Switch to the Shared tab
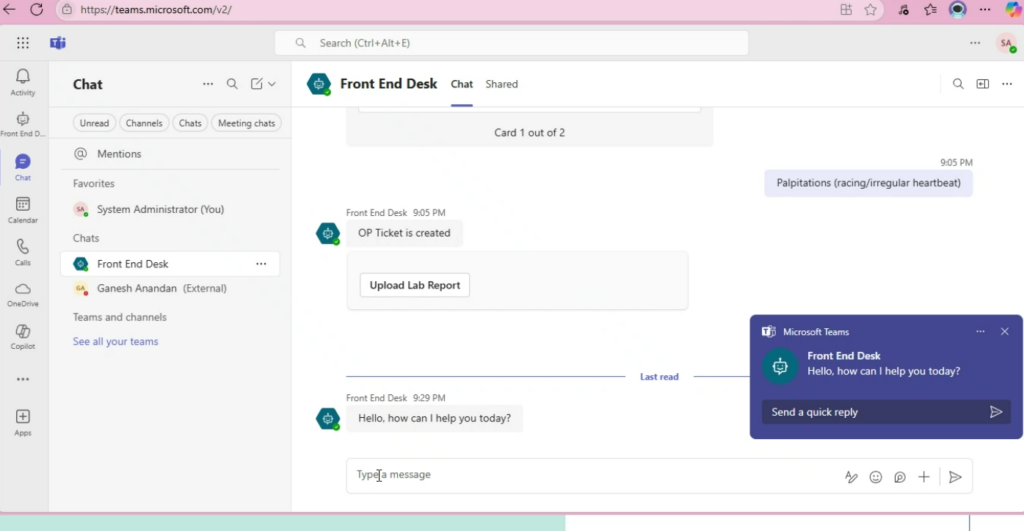The image size is (1024, 531). click(502, 84)
